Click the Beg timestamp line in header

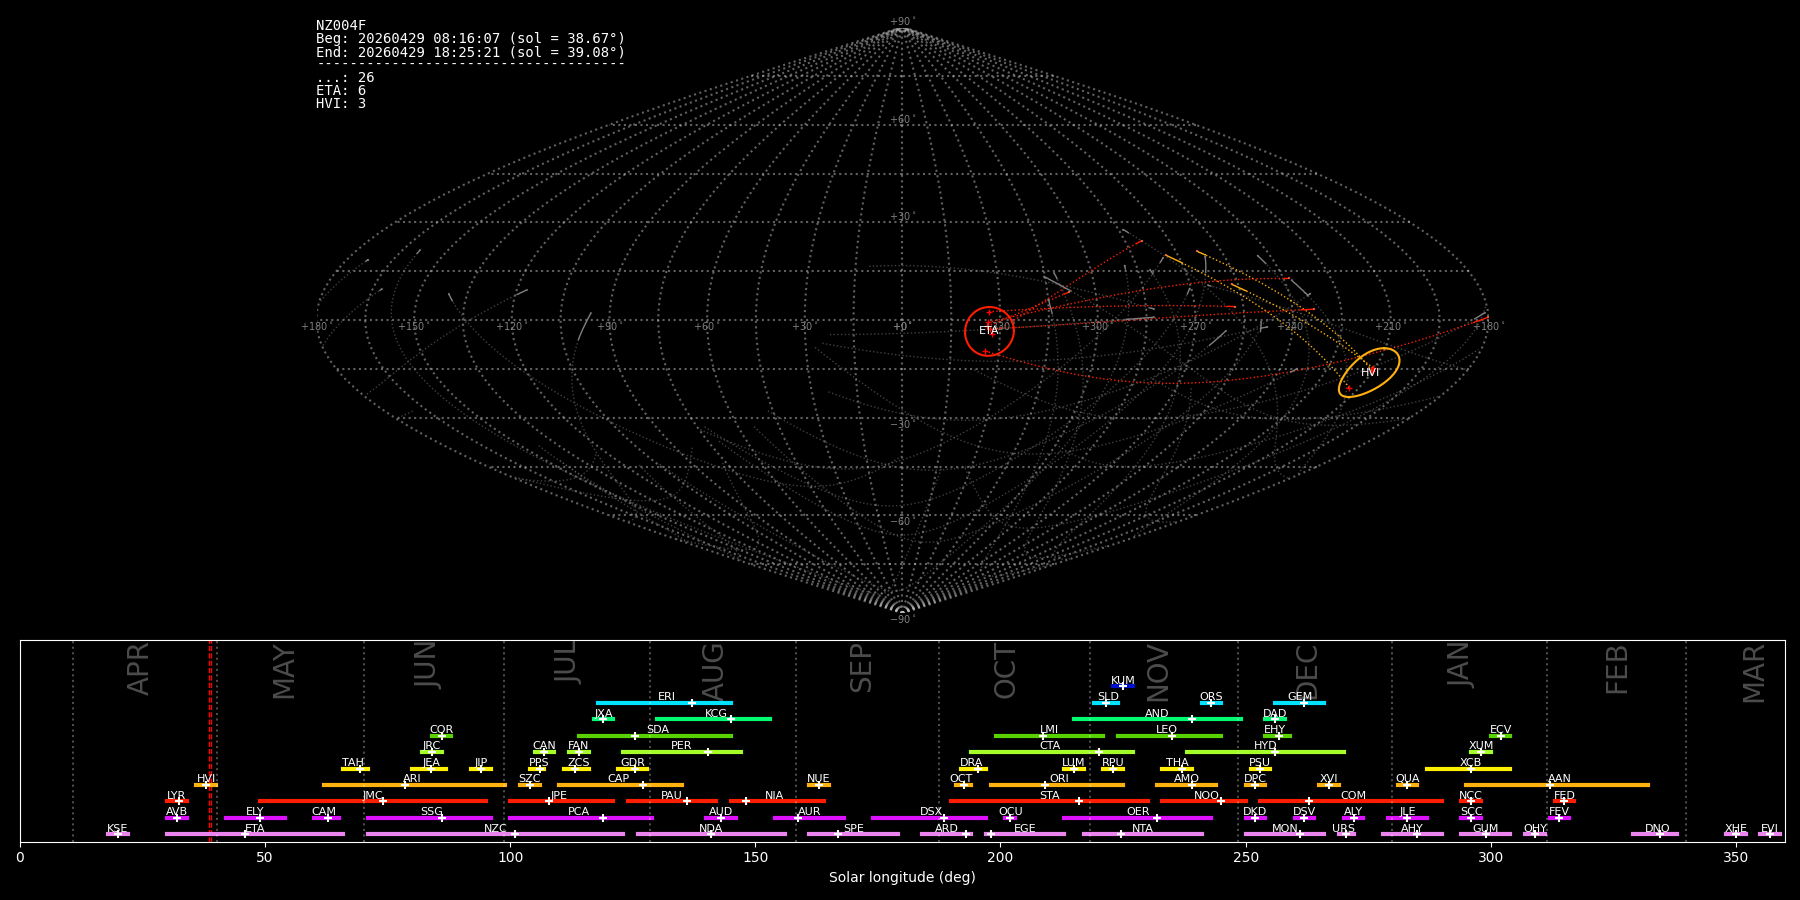(470, 39)
